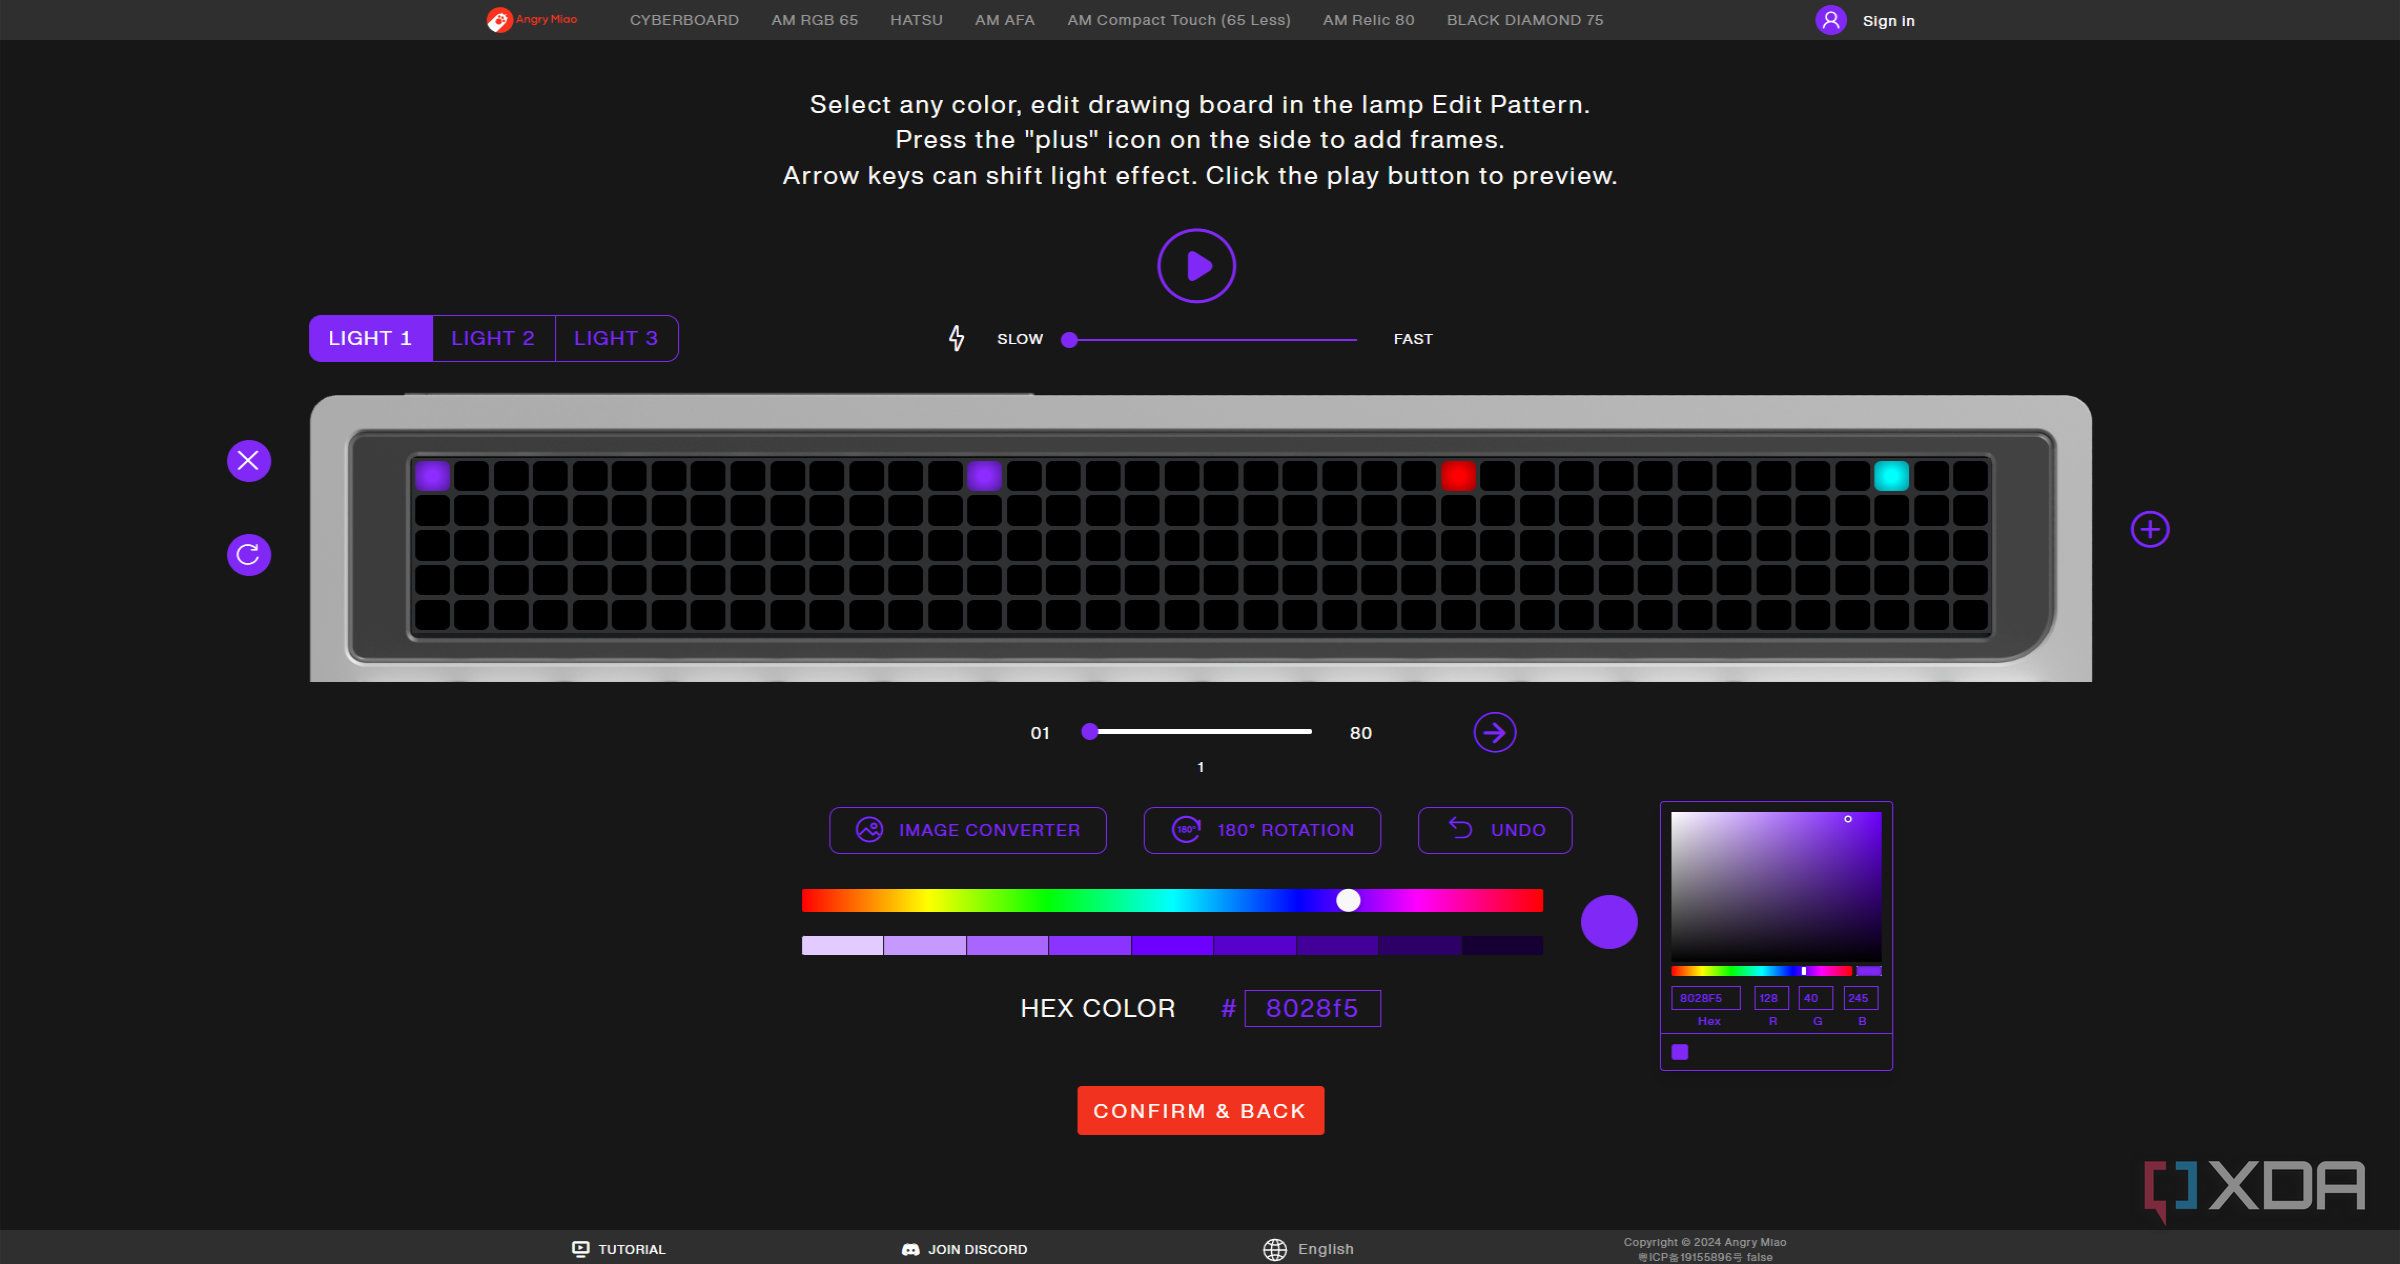Image resolution: width=2400 pixels, height=1264 pixels.
Task: Select the LIGHT 1 tab
Action: click(370, 338)
